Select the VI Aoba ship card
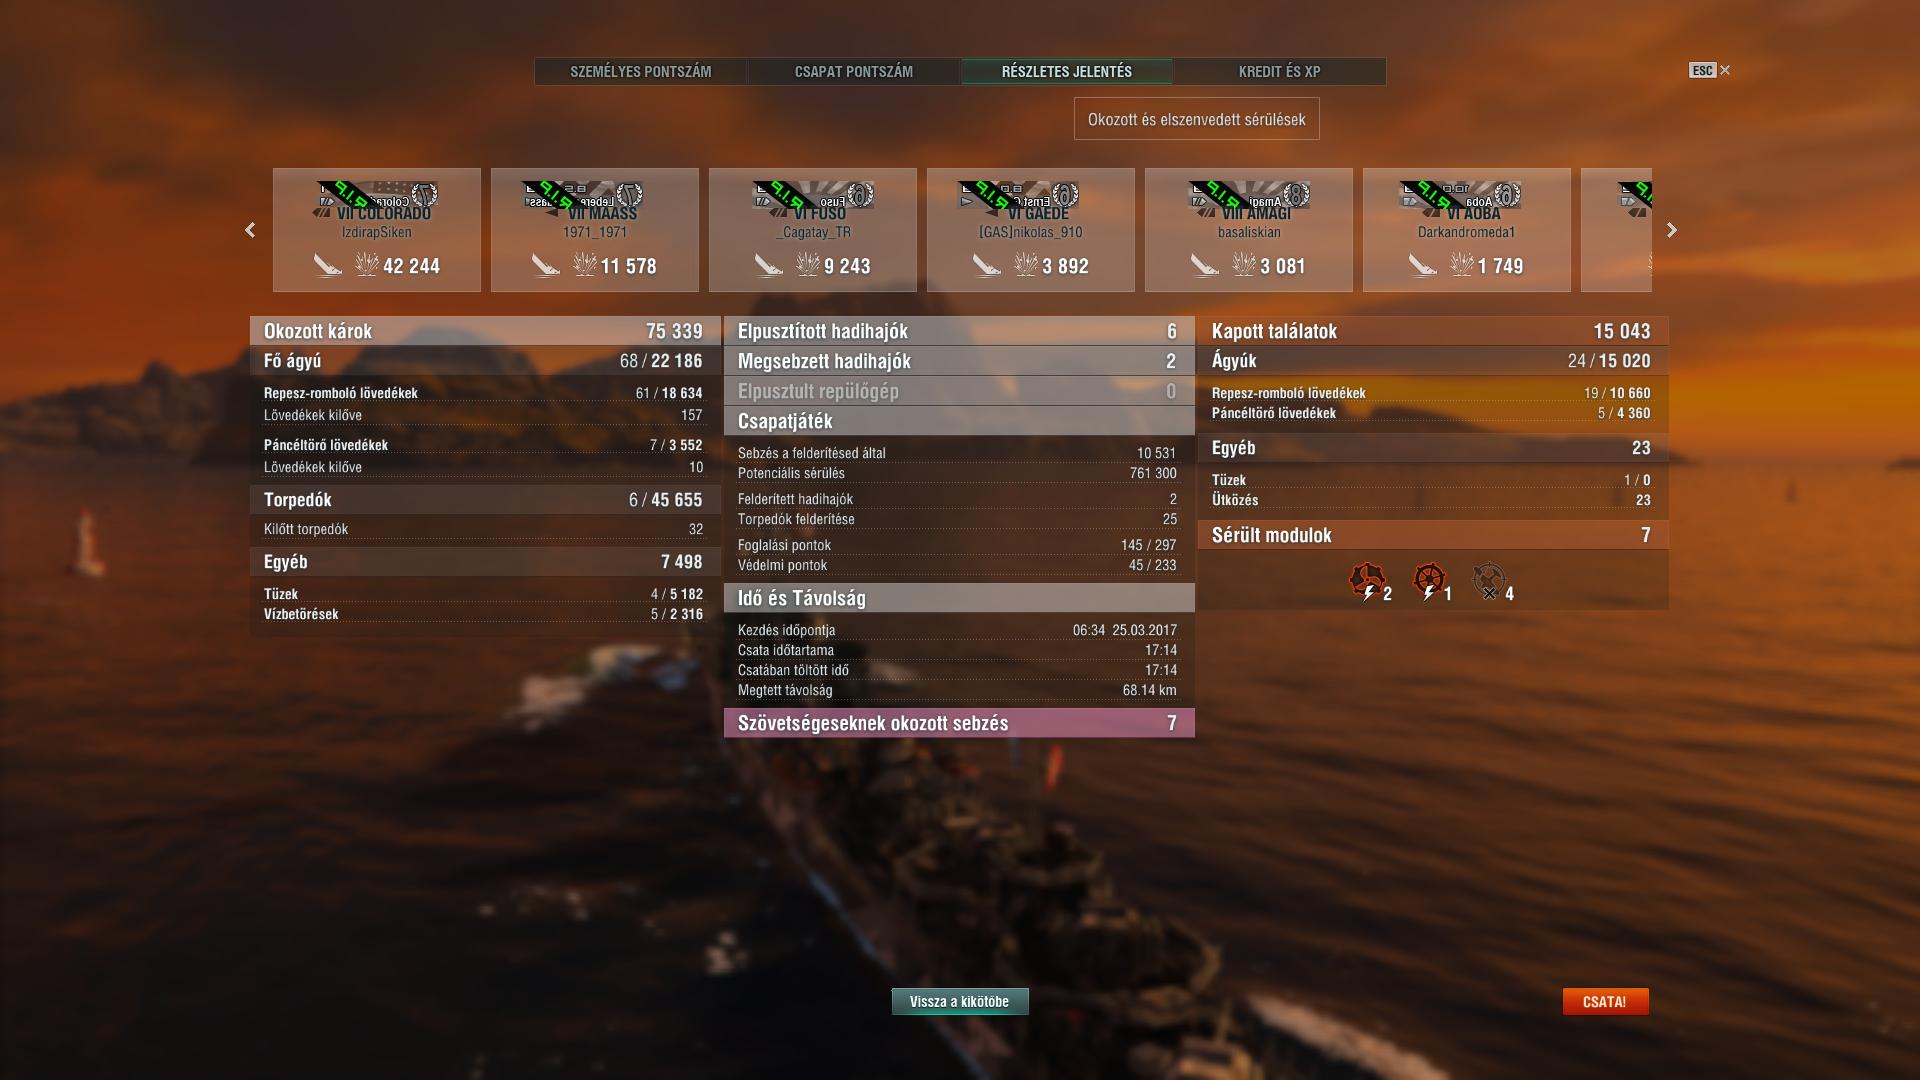 coord(1467,230)
